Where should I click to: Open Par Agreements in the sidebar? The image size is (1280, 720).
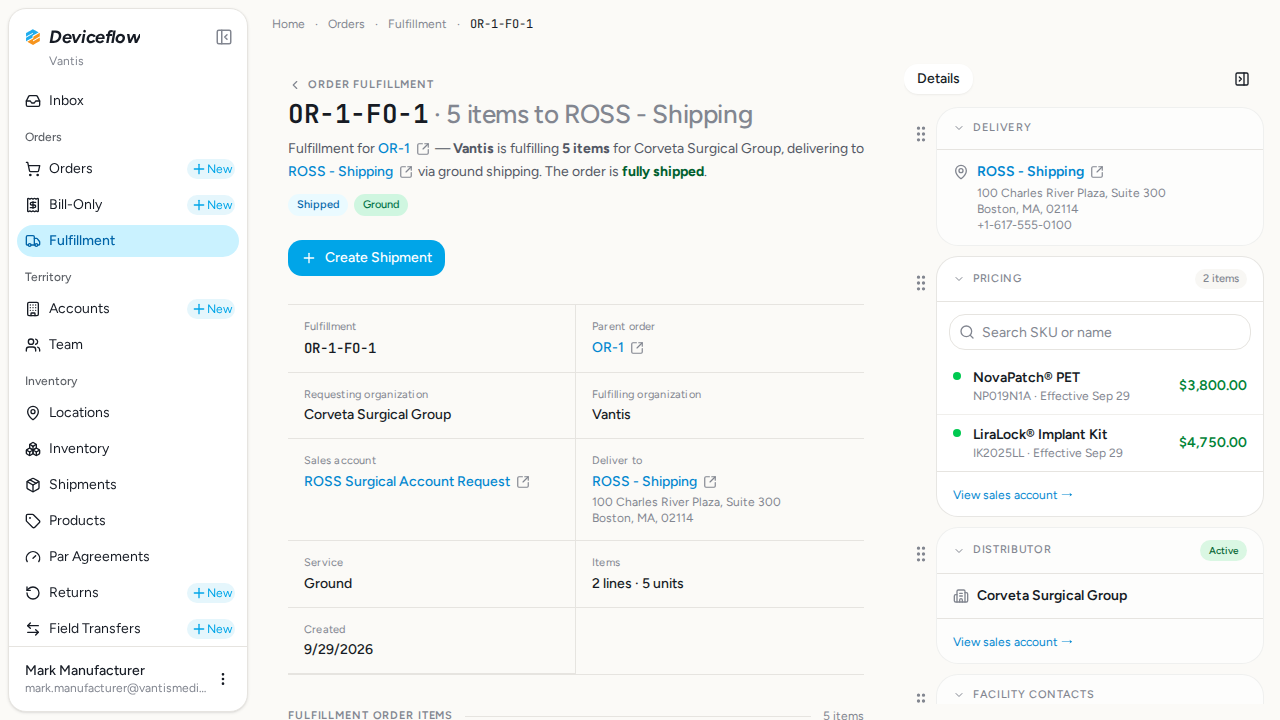tap(128, 557)
